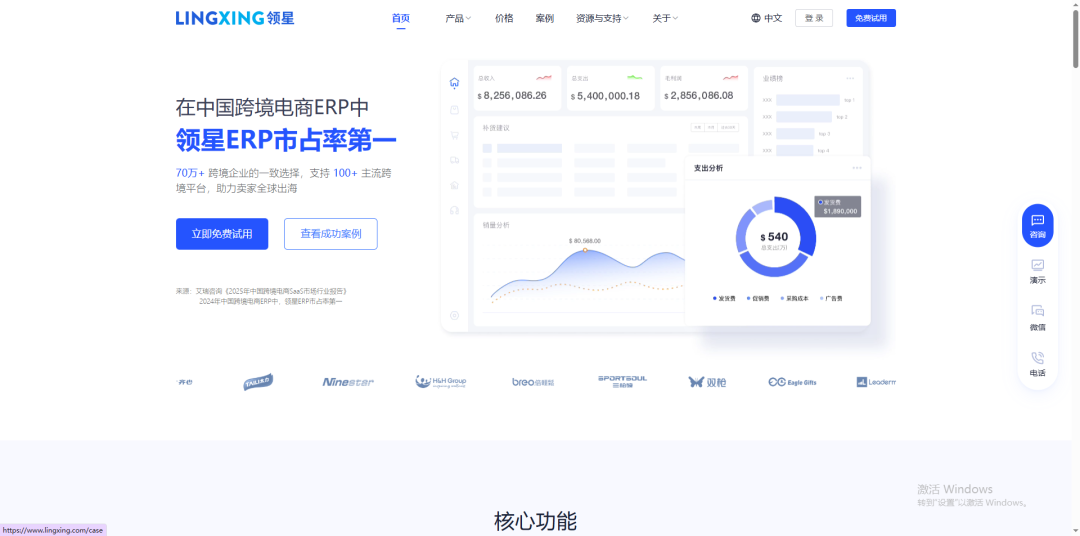Click the H&H Group partner logo

point(441,382)
